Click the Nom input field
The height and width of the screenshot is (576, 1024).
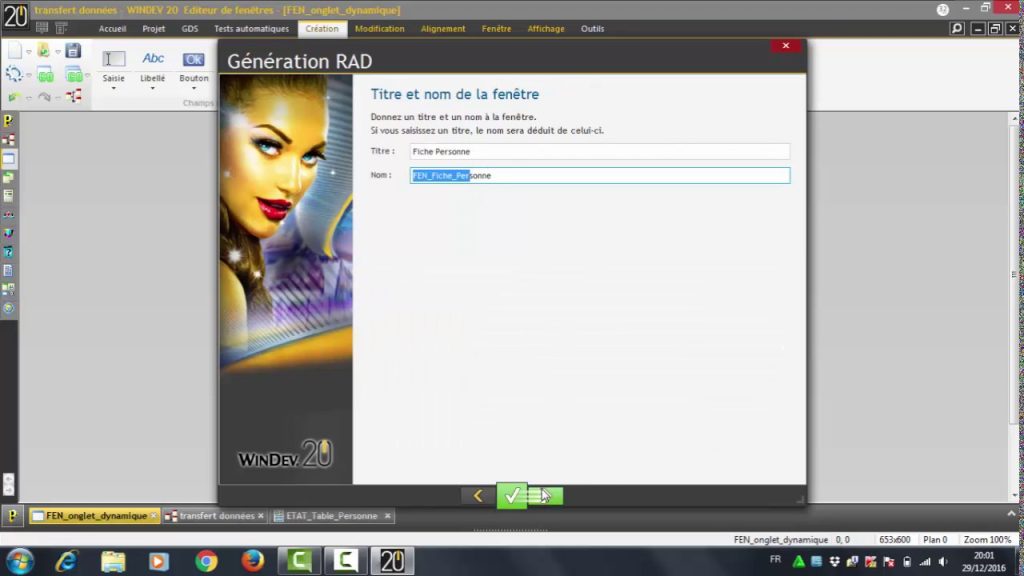600,176
